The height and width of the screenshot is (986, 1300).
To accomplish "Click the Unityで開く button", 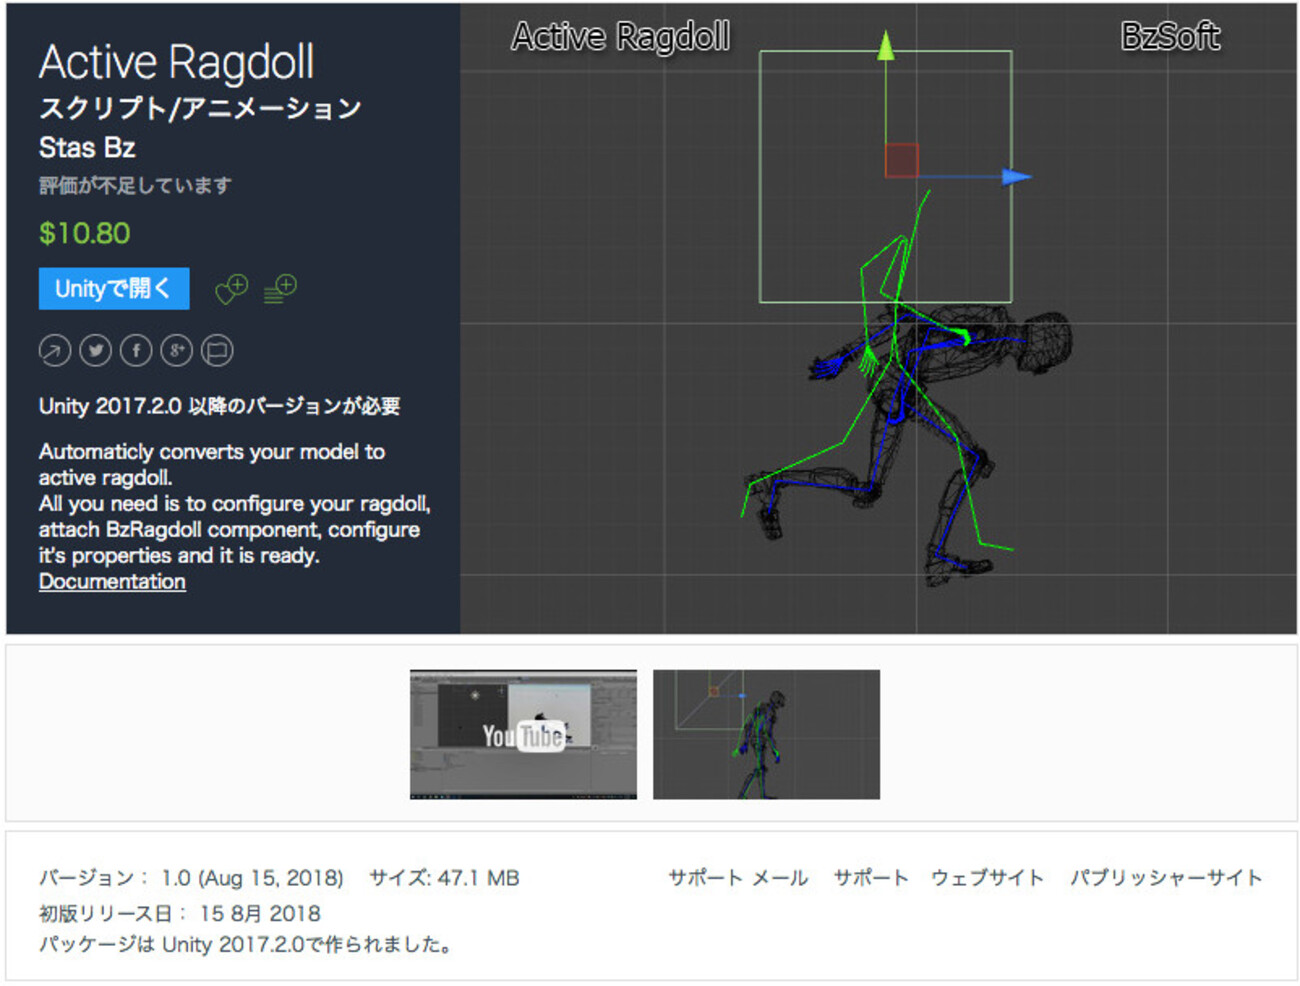I will click(114, 289).
